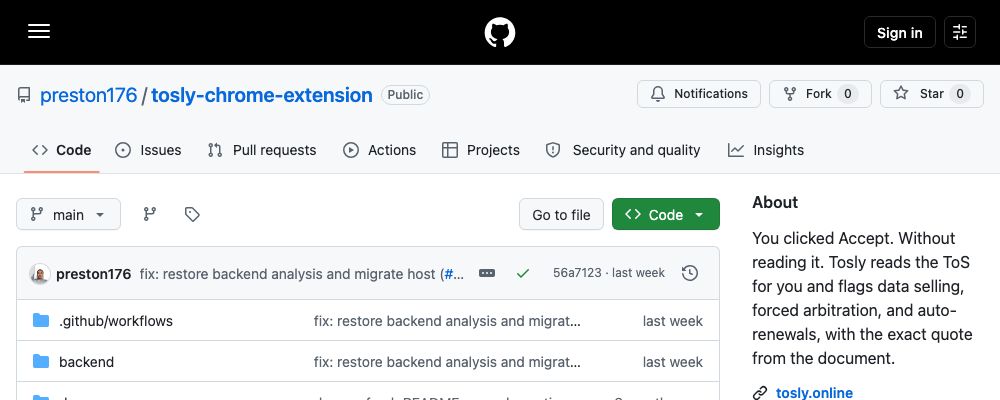Star the repository
The height and width of the screenshot is (400, 1000).
pos(932,94)
